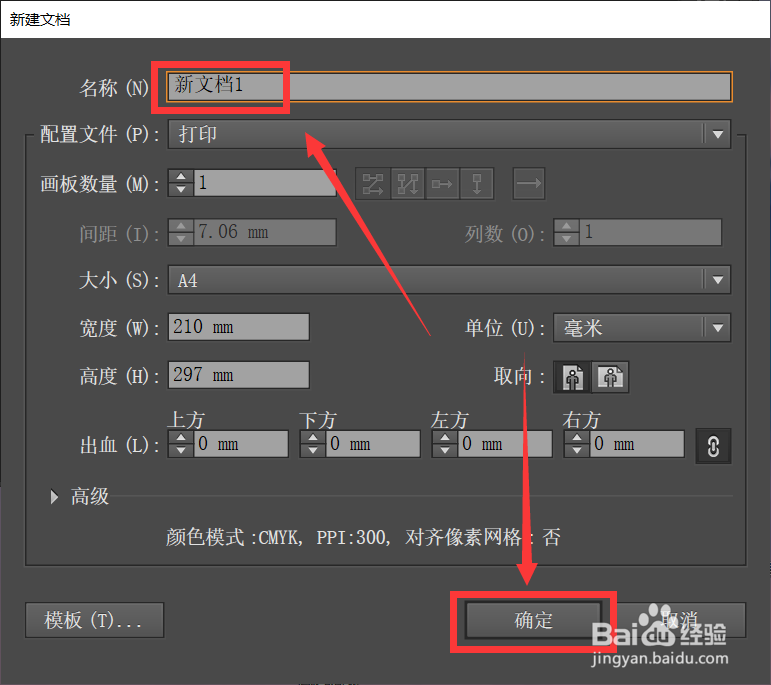Viewport: 771px width, 685px height.
Task: Choose portrait orientation icon
Action: pos(572,377)
